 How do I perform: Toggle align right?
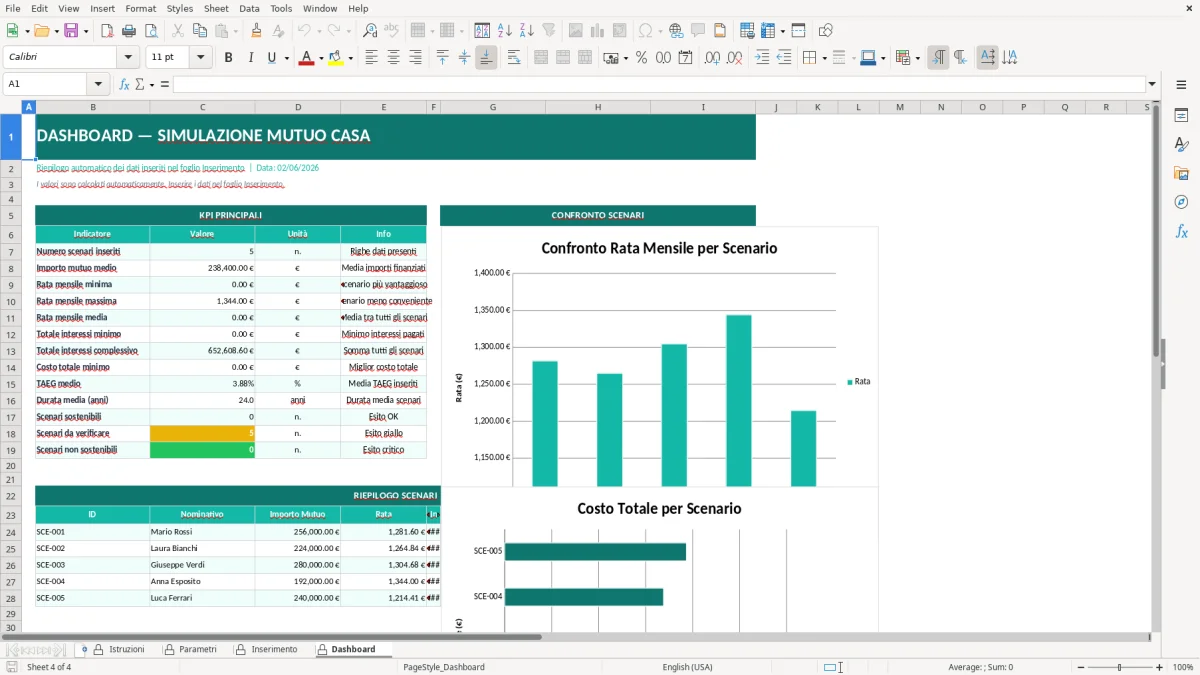415,58
